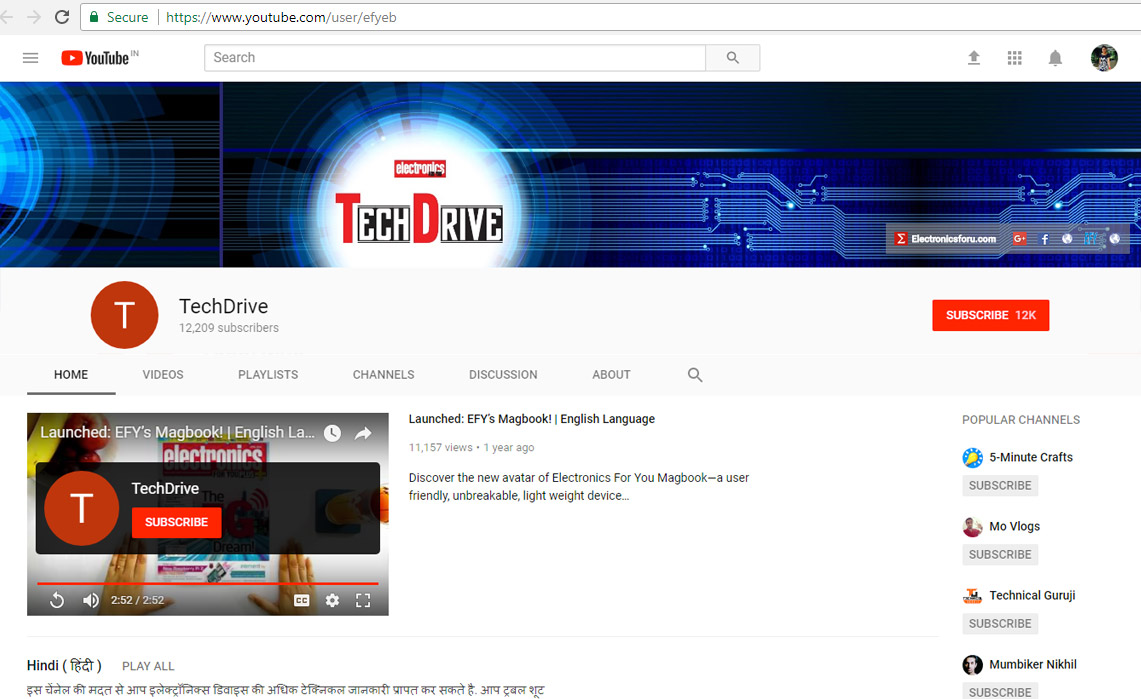Select the YouTube channel URL in the address bar
1141x699 pixels.
281,17
